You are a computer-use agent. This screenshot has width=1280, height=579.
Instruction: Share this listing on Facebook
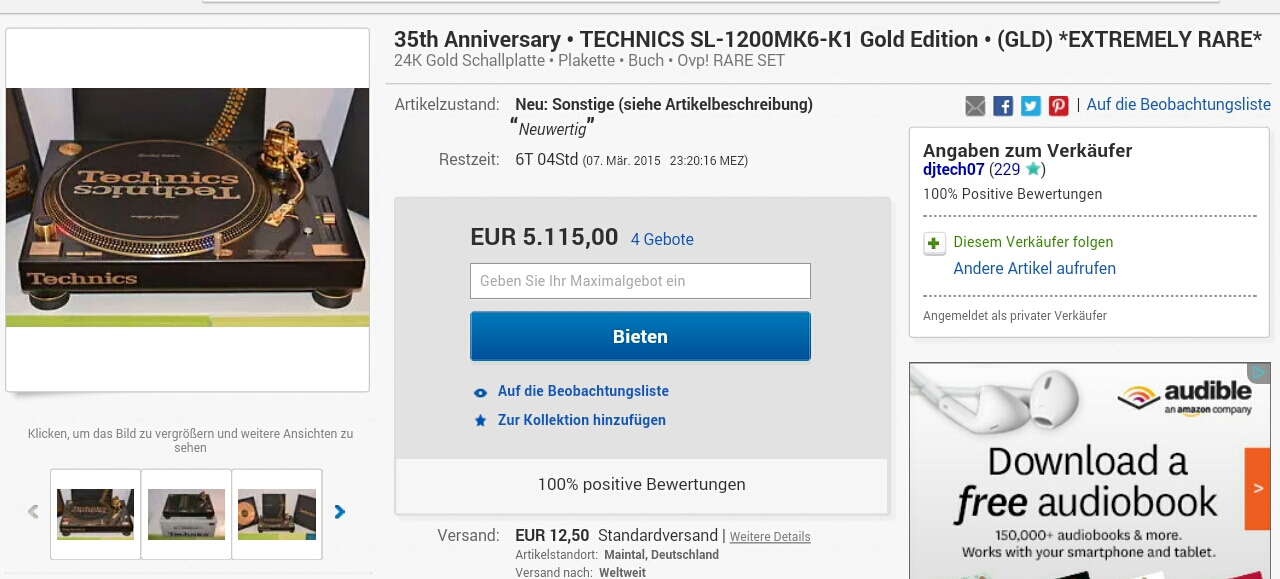pos(1003,106)
